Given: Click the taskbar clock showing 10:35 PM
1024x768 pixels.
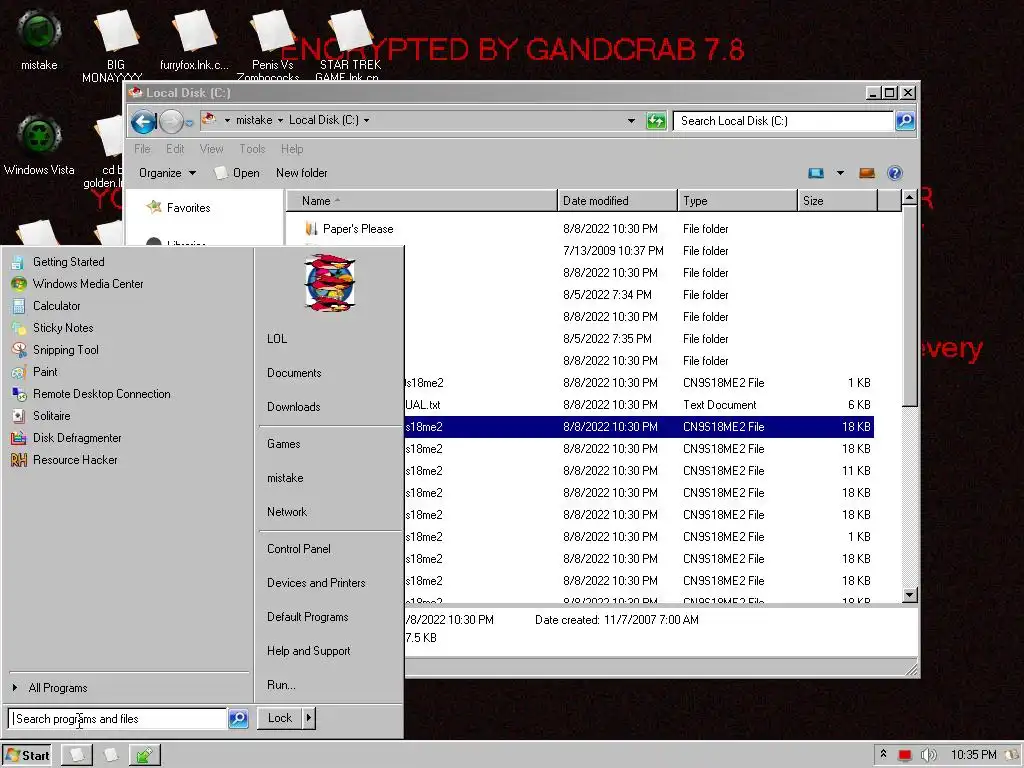Looking at the screenshot, I should (x=973, y=755).
